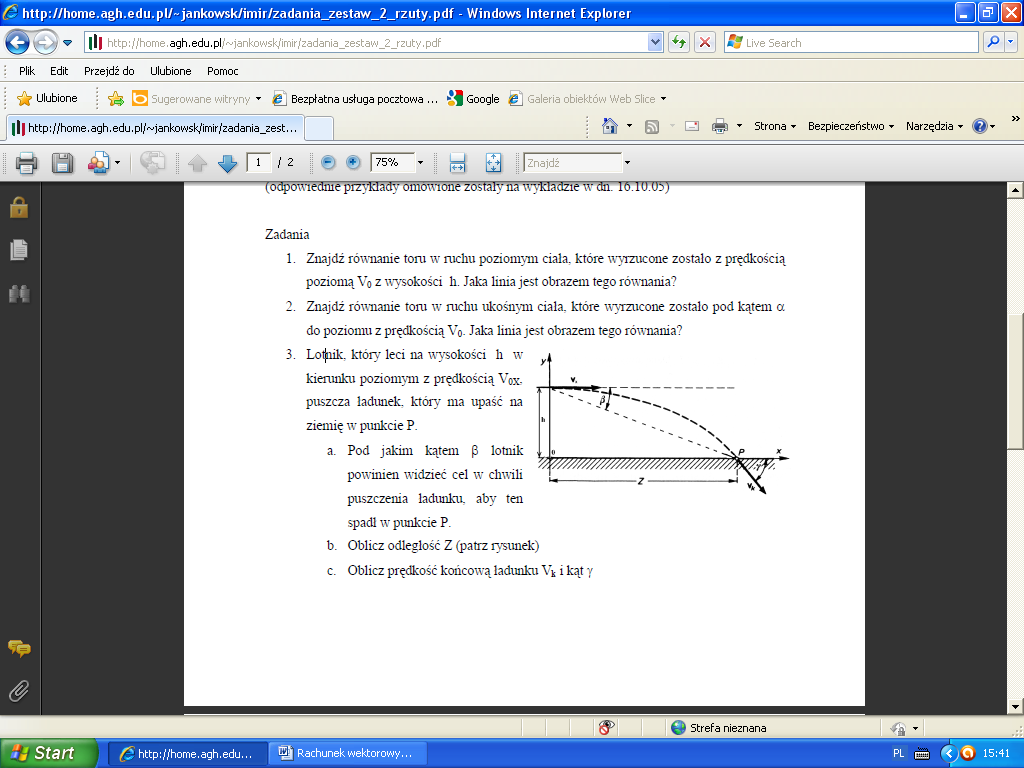Click the zoom in plus button
This screenshot has width=1024, height=768.
pyautogui.click(x=353, y=162)
